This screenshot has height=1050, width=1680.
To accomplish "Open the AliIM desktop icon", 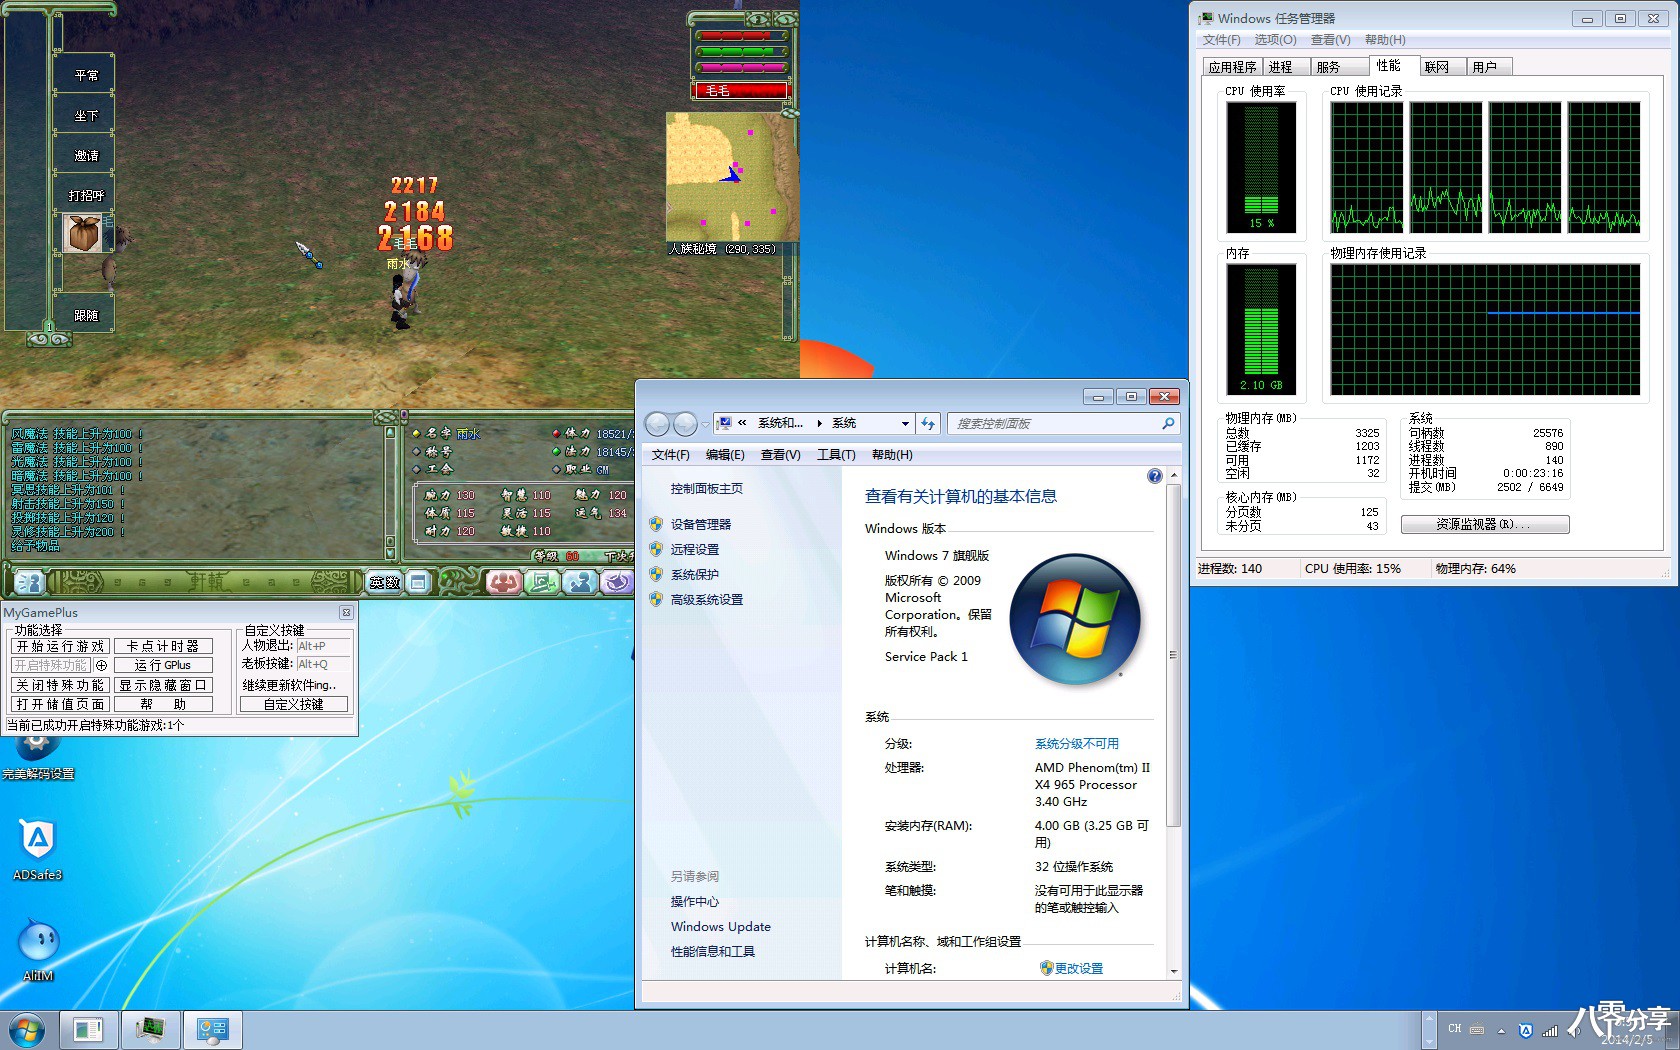I will [x=38, y=949].
